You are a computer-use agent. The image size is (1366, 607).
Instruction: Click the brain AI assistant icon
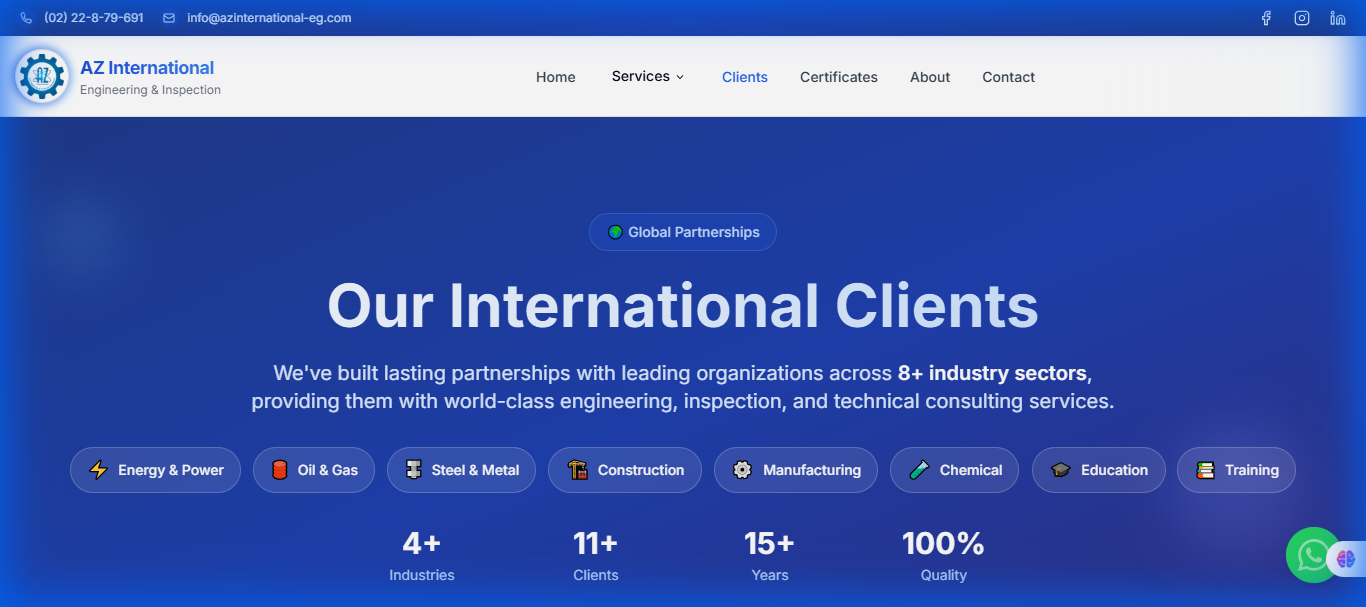coord(1345,559)
